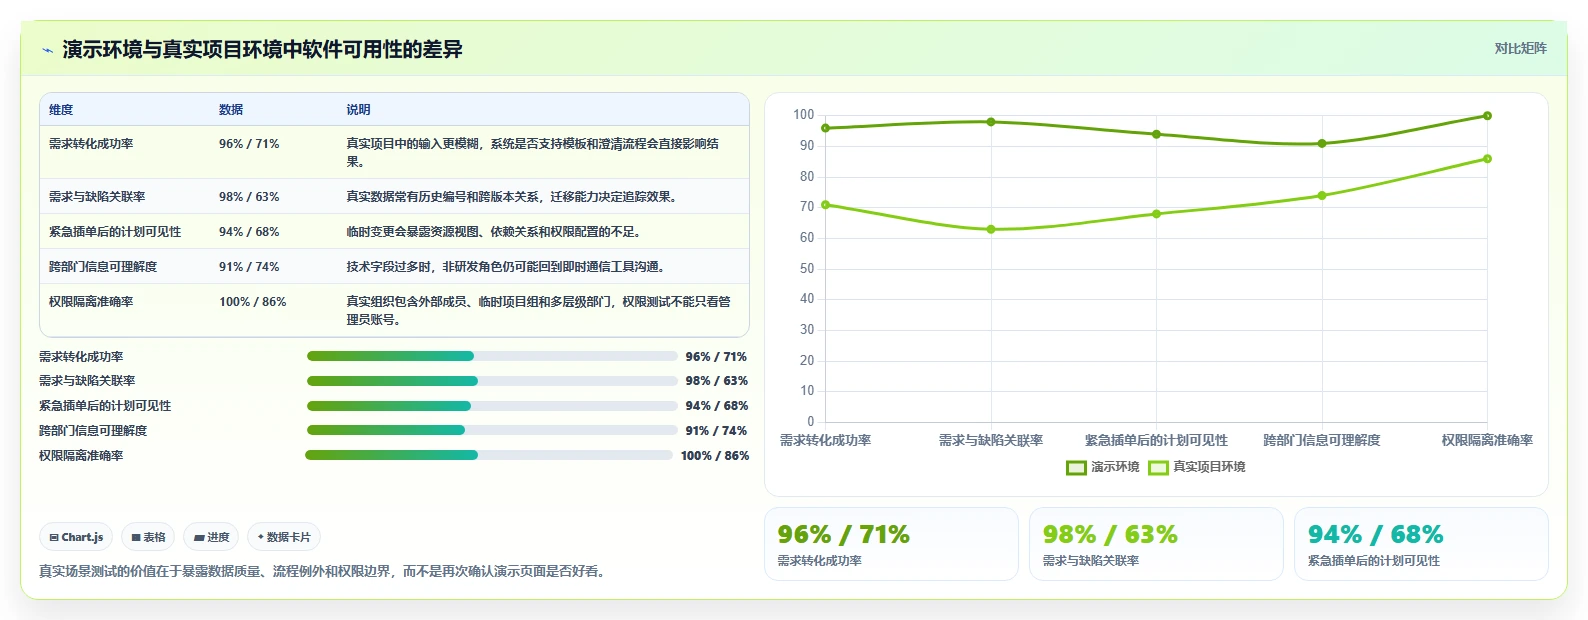
Task: Click the 权限隔离准确率 progress bar
Action: coord(489,455)
